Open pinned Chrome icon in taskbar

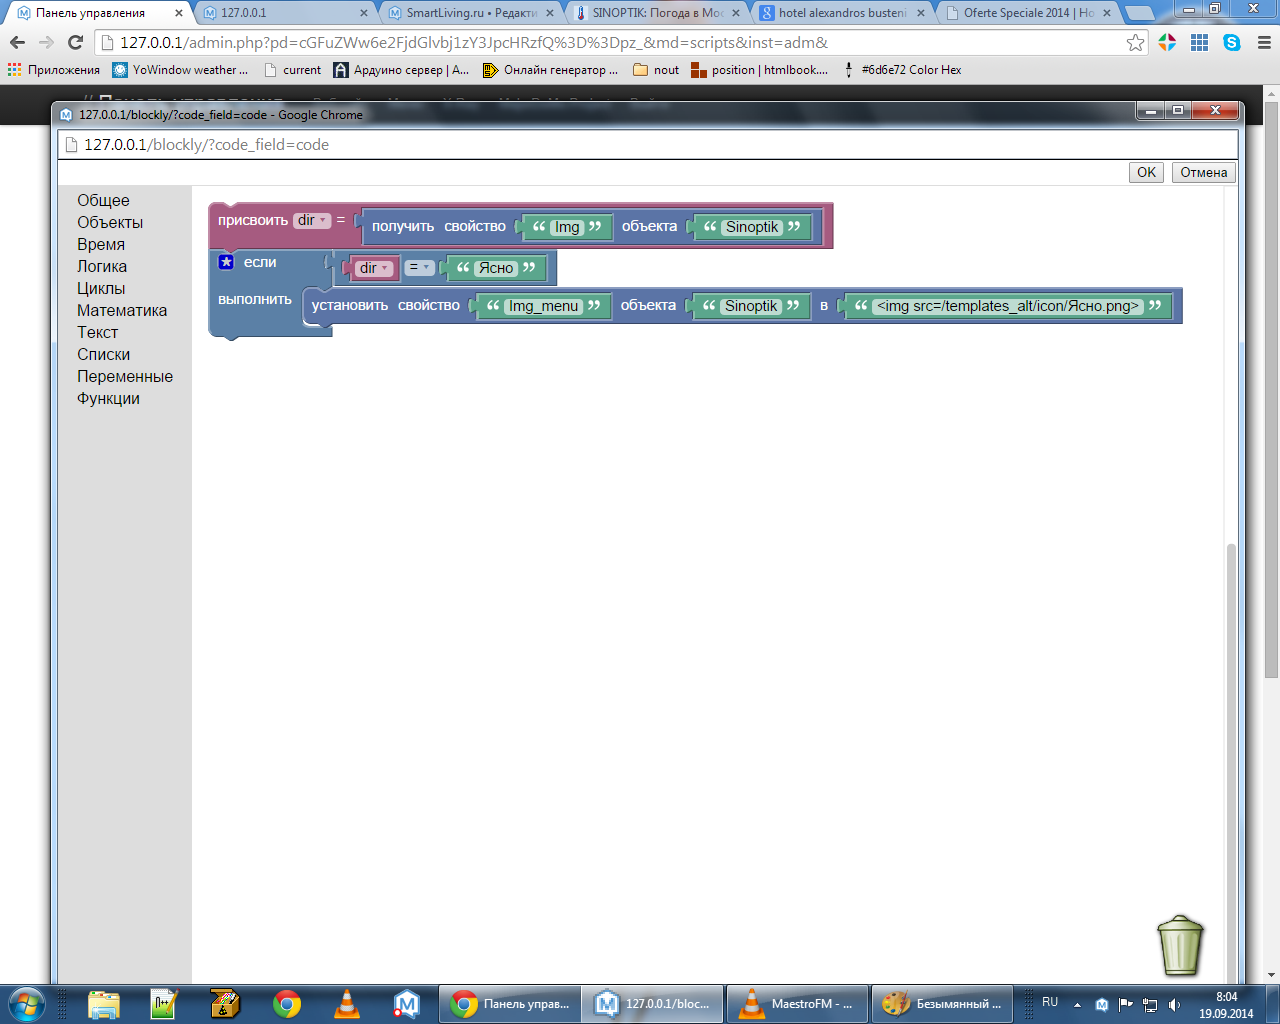[287, 1003]
